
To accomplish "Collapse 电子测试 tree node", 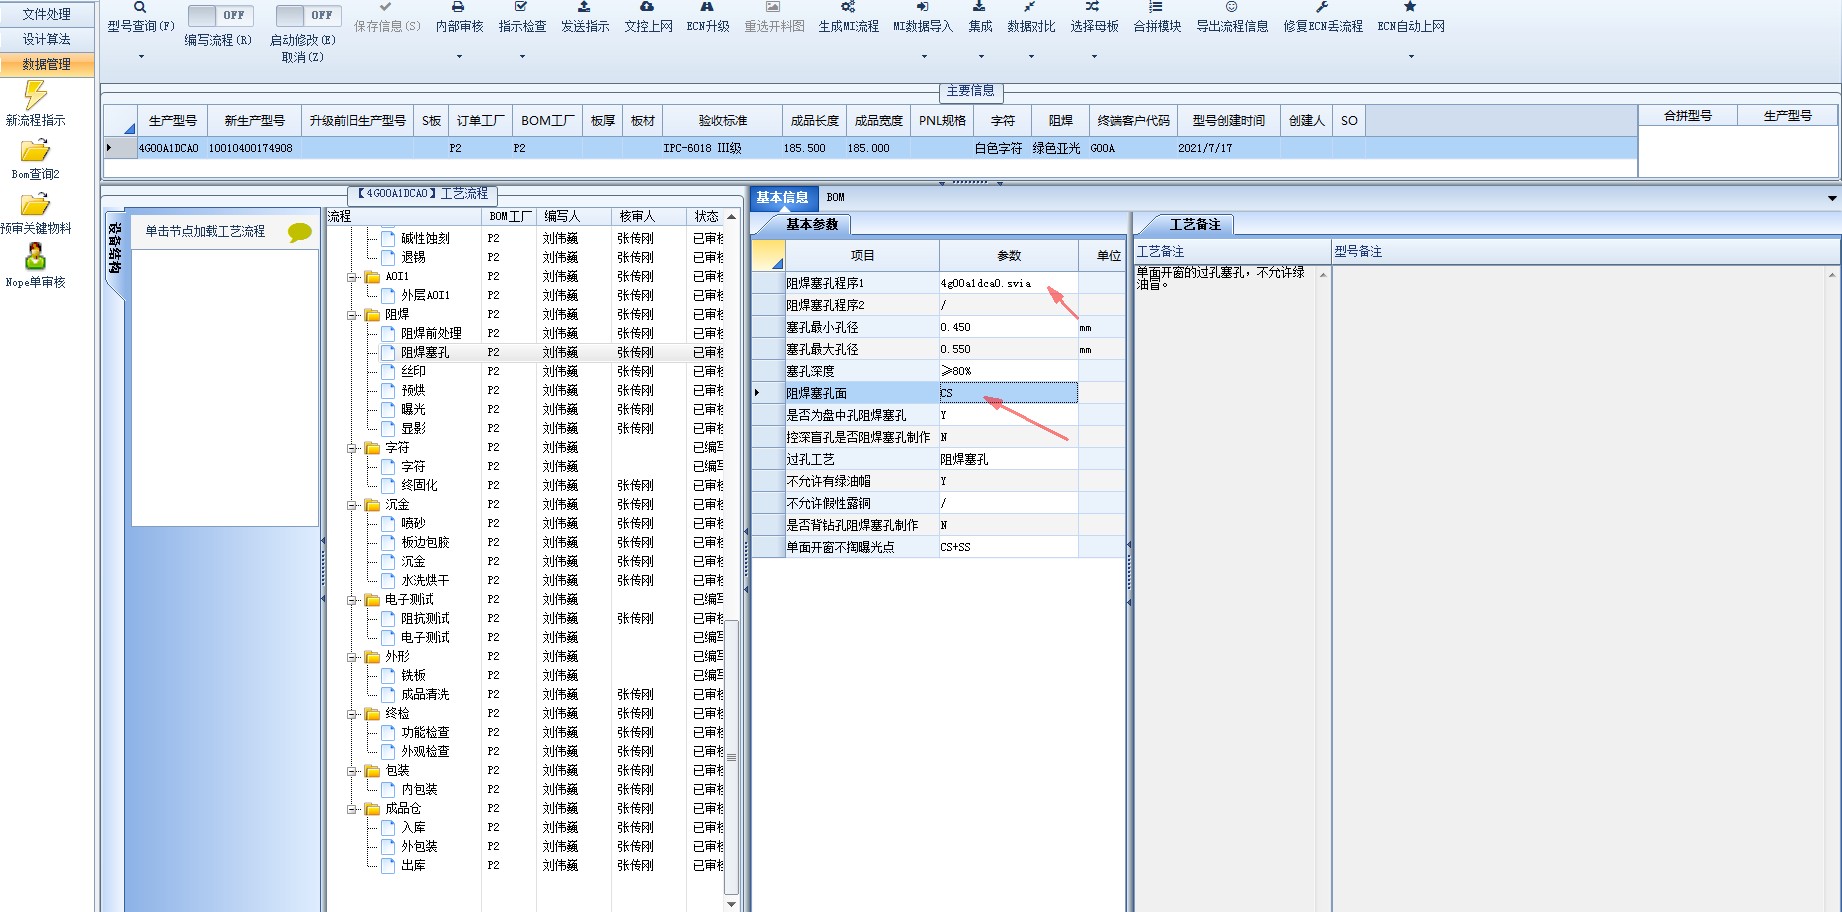I will pos(352,600).
